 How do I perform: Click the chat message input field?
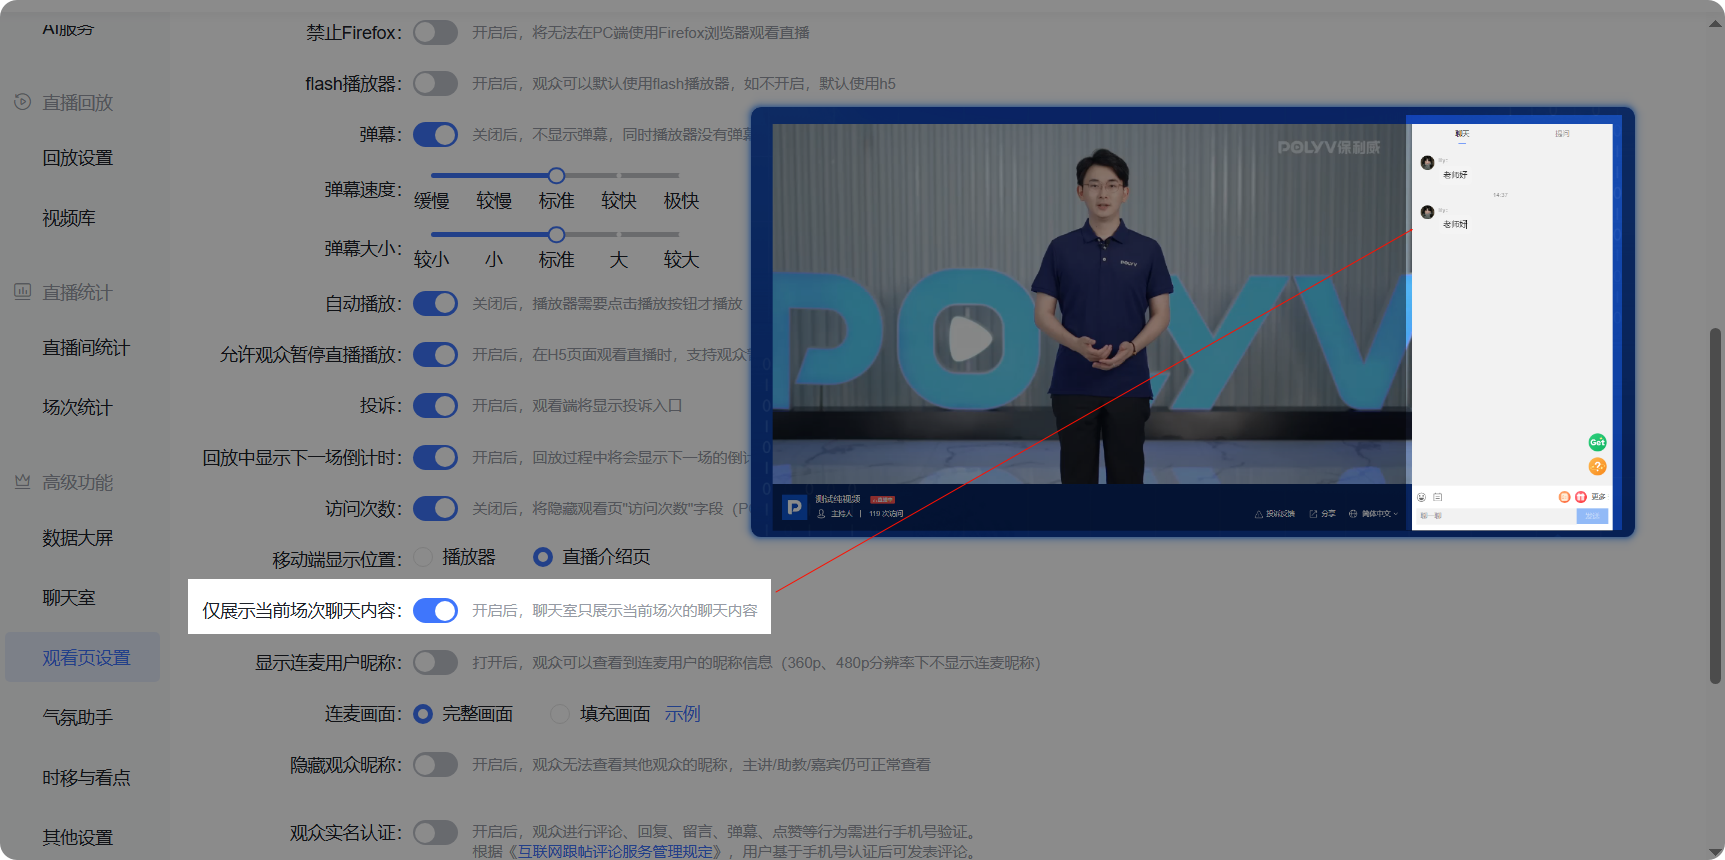pos(1495,516)
